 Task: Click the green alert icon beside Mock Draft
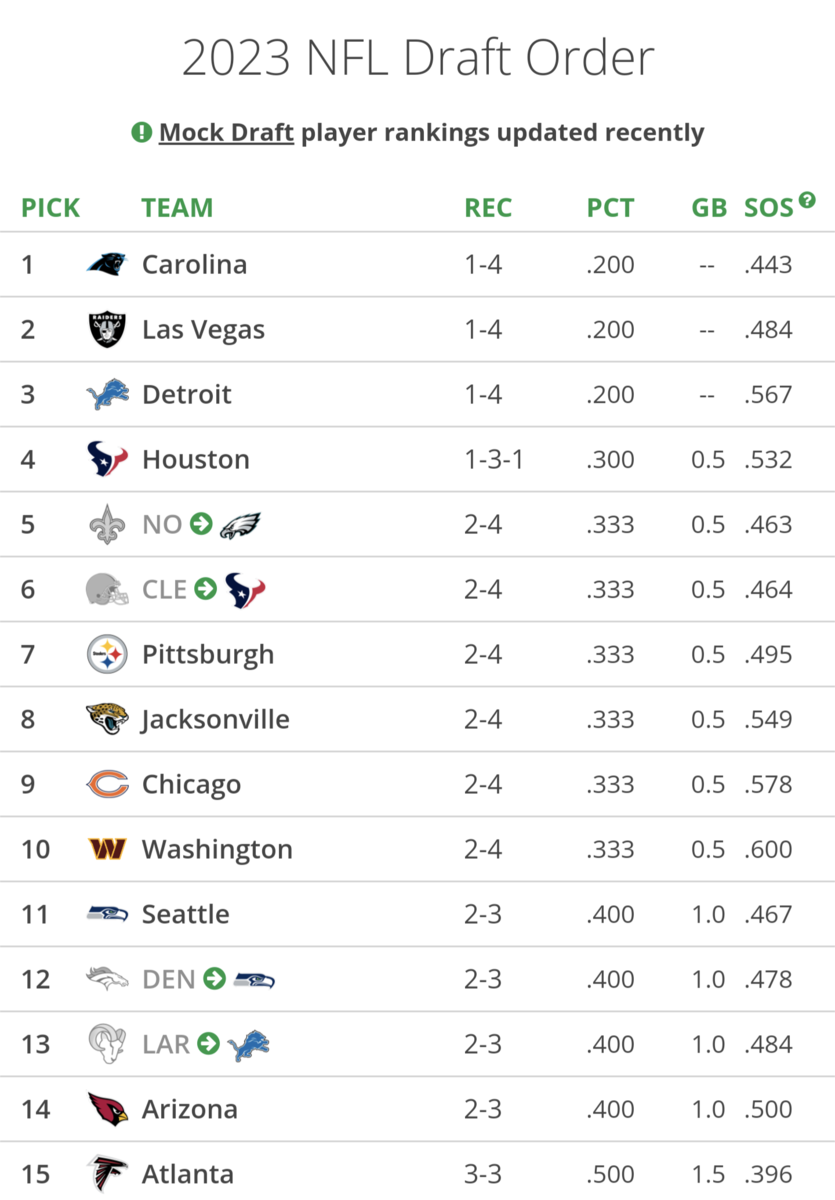click(x=142, y=132)
